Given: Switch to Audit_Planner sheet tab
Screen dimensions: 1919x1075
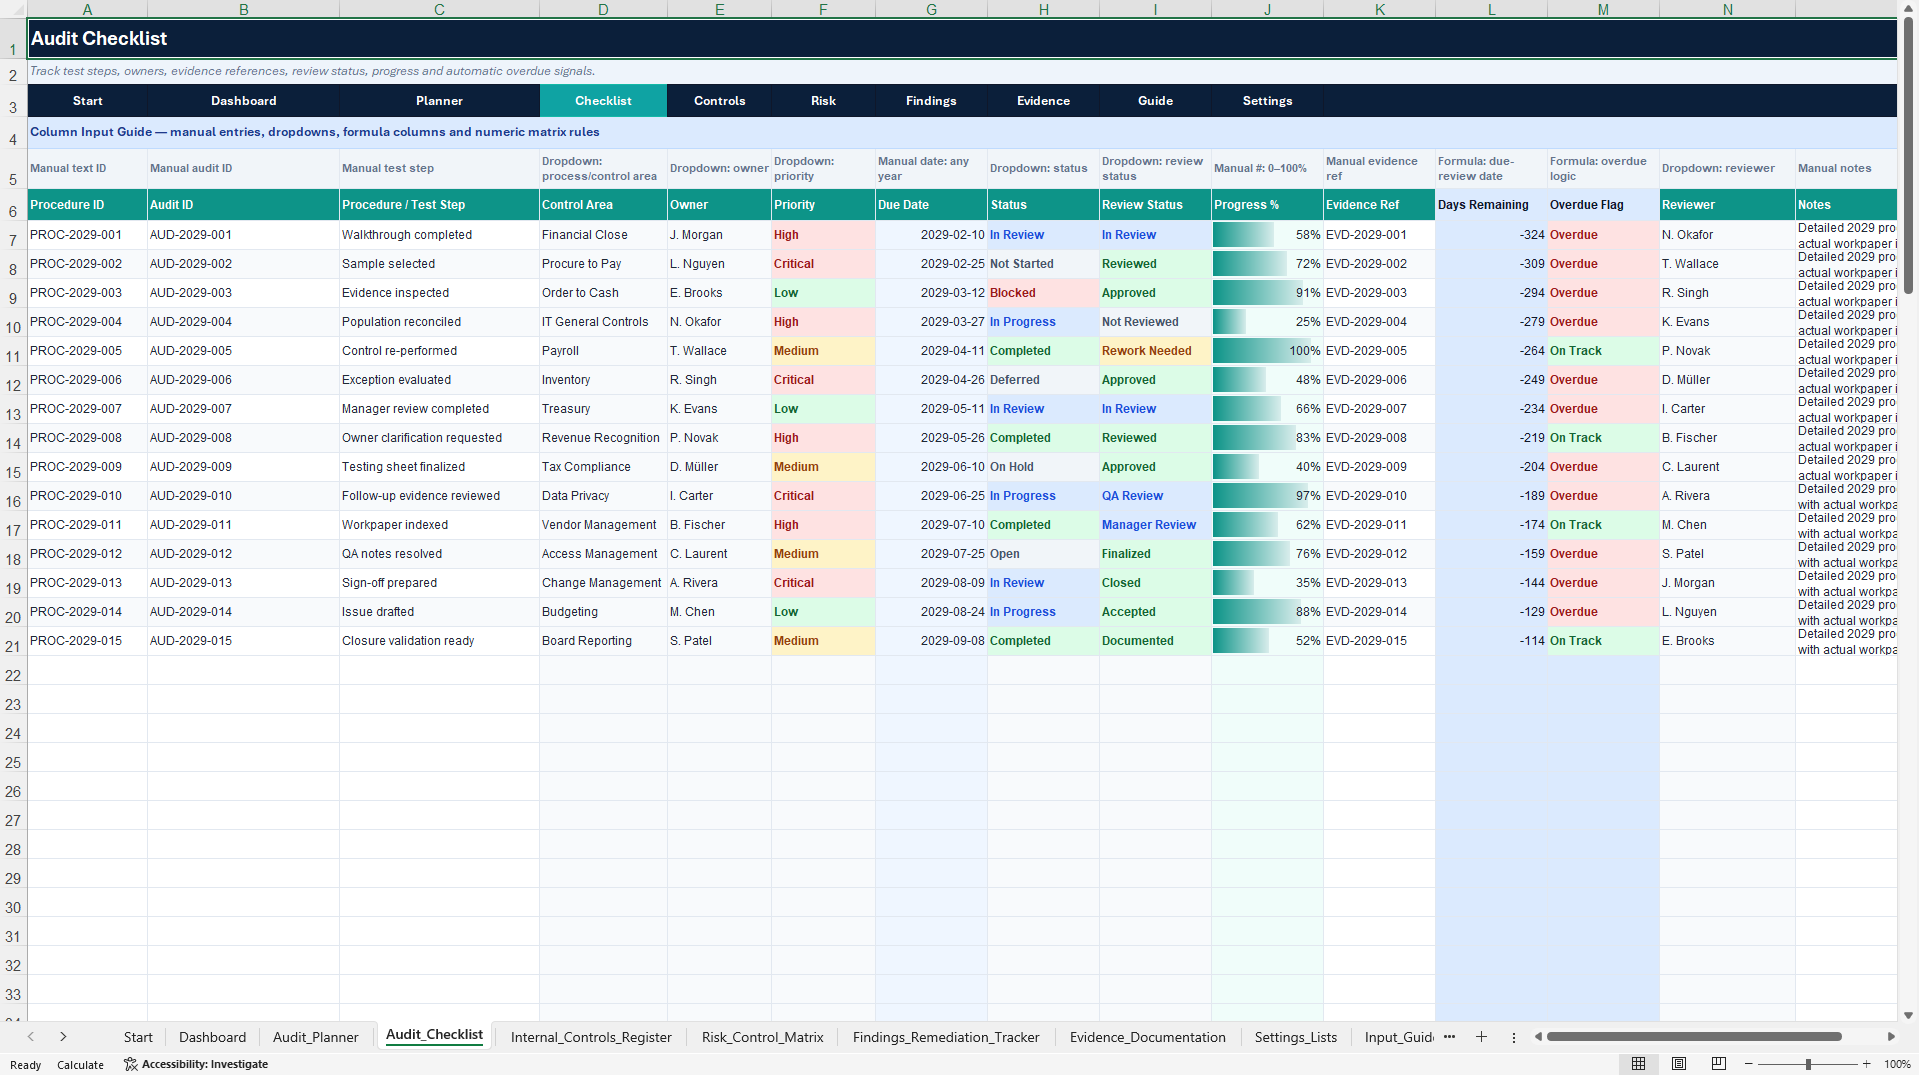Looking at the screenshot, I should [x=315, y=1037].
